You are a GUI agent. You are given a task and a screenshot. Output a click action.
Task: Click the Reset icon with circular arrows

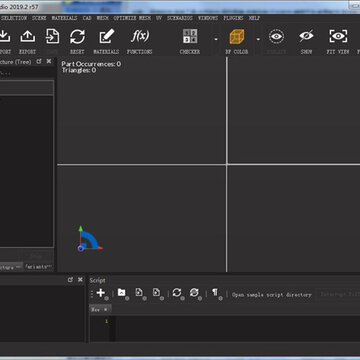click(77, 36)
